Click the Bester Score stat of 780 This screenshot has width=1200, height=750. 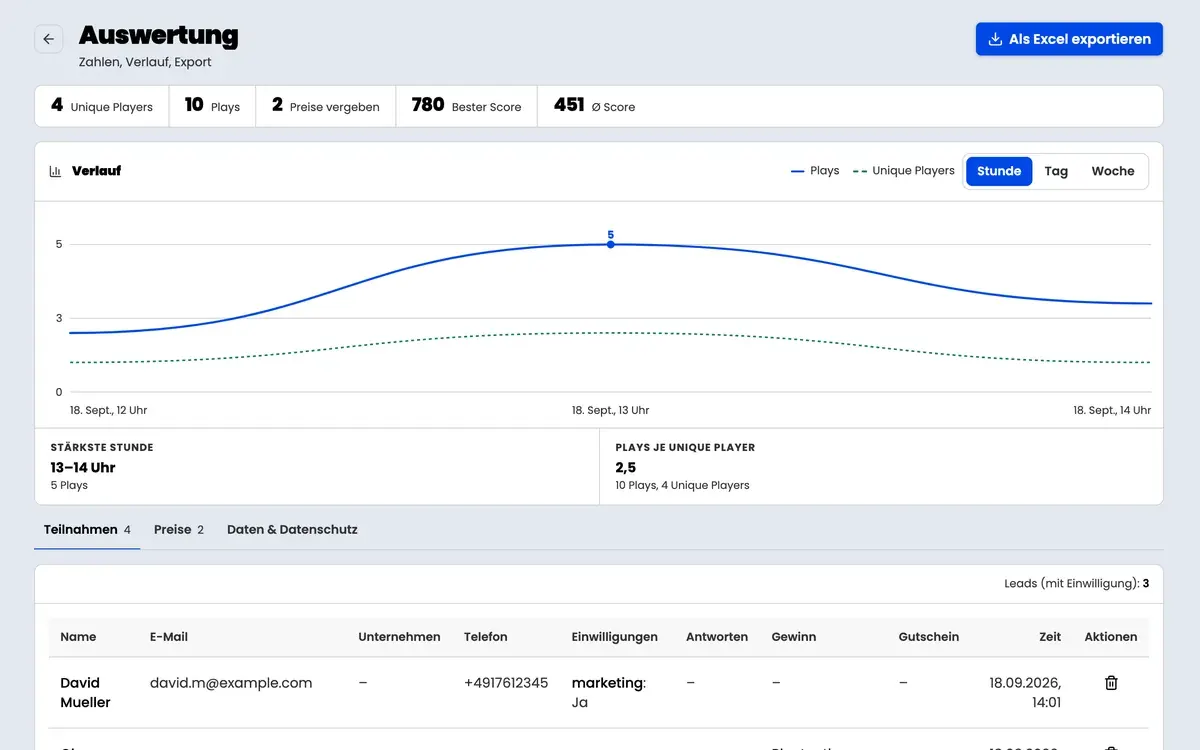467,106
